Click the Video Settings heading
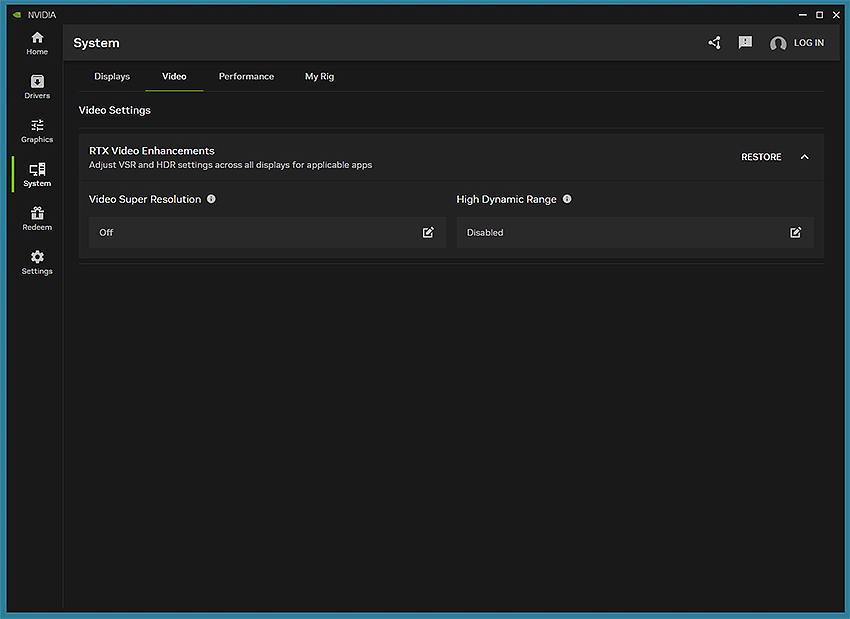850x619 pixels. (114, 110)
